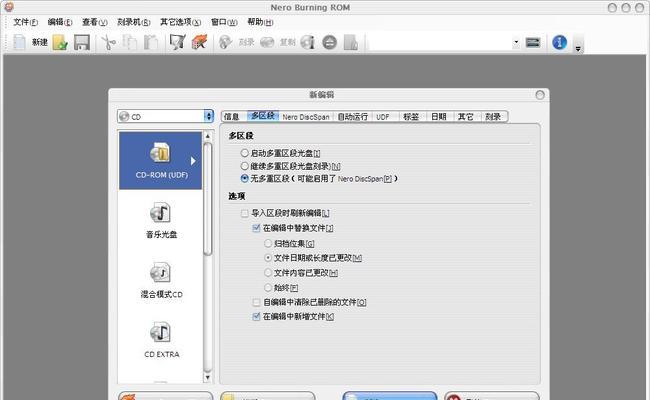Screen dimensions: 650x400
Task: Switch to the UDF tab
Action: coord(383,117)
